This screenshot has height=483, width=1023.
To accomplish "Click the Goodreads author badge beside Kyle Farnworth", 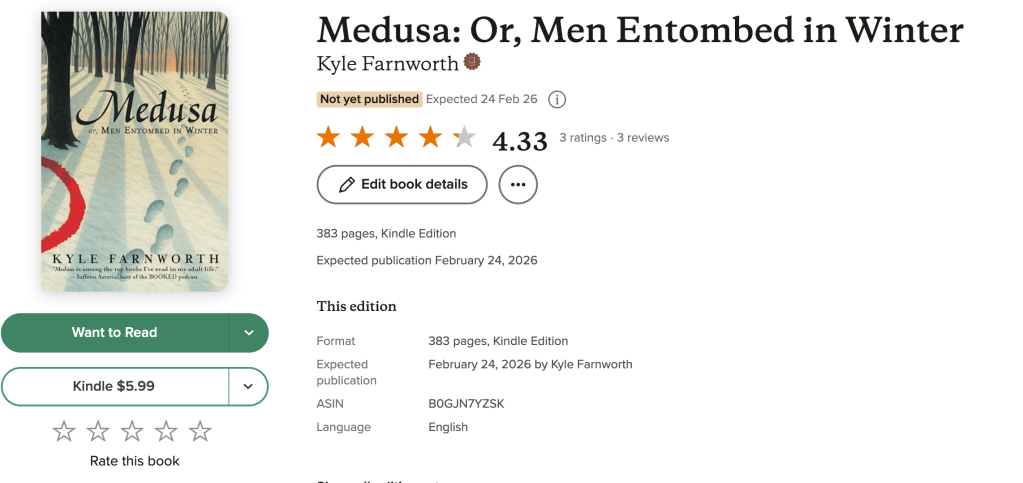I will (x=472, y=63).
